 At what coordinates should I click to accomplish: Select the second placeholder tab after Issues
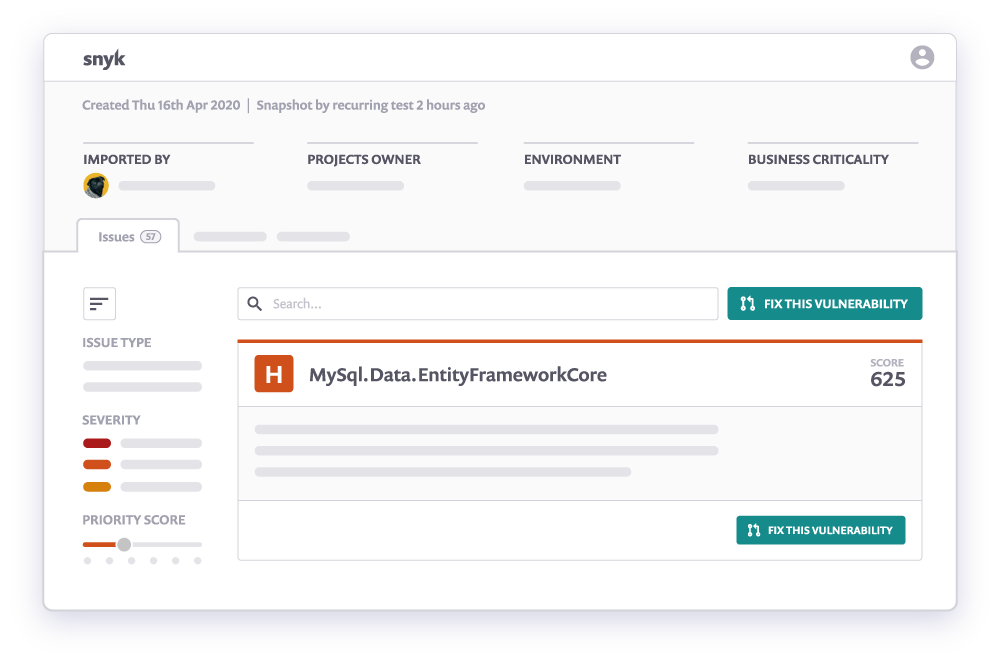(x=230, y=237)
